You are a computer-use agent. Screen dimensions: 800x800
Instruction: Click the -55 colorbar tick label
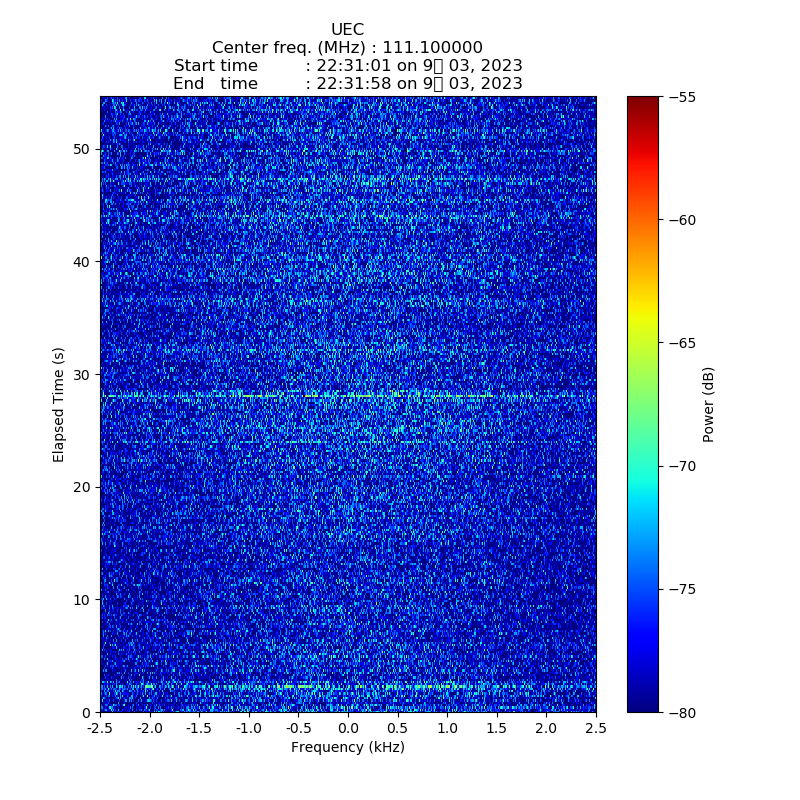pos(685,97)
